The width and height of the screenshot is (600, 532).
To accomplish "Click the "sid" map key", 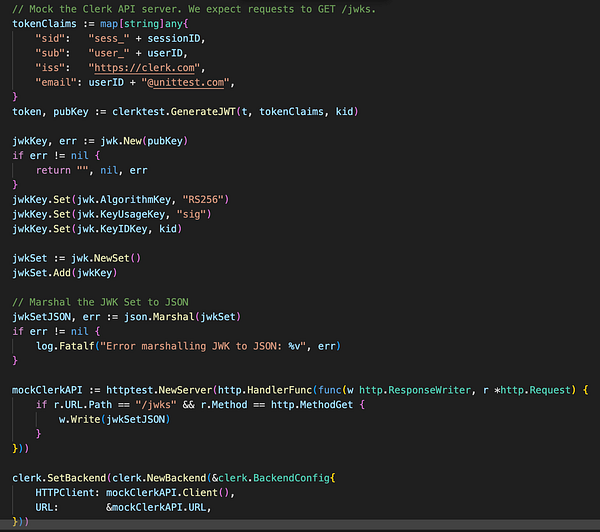I will click(x=53, y=38).
